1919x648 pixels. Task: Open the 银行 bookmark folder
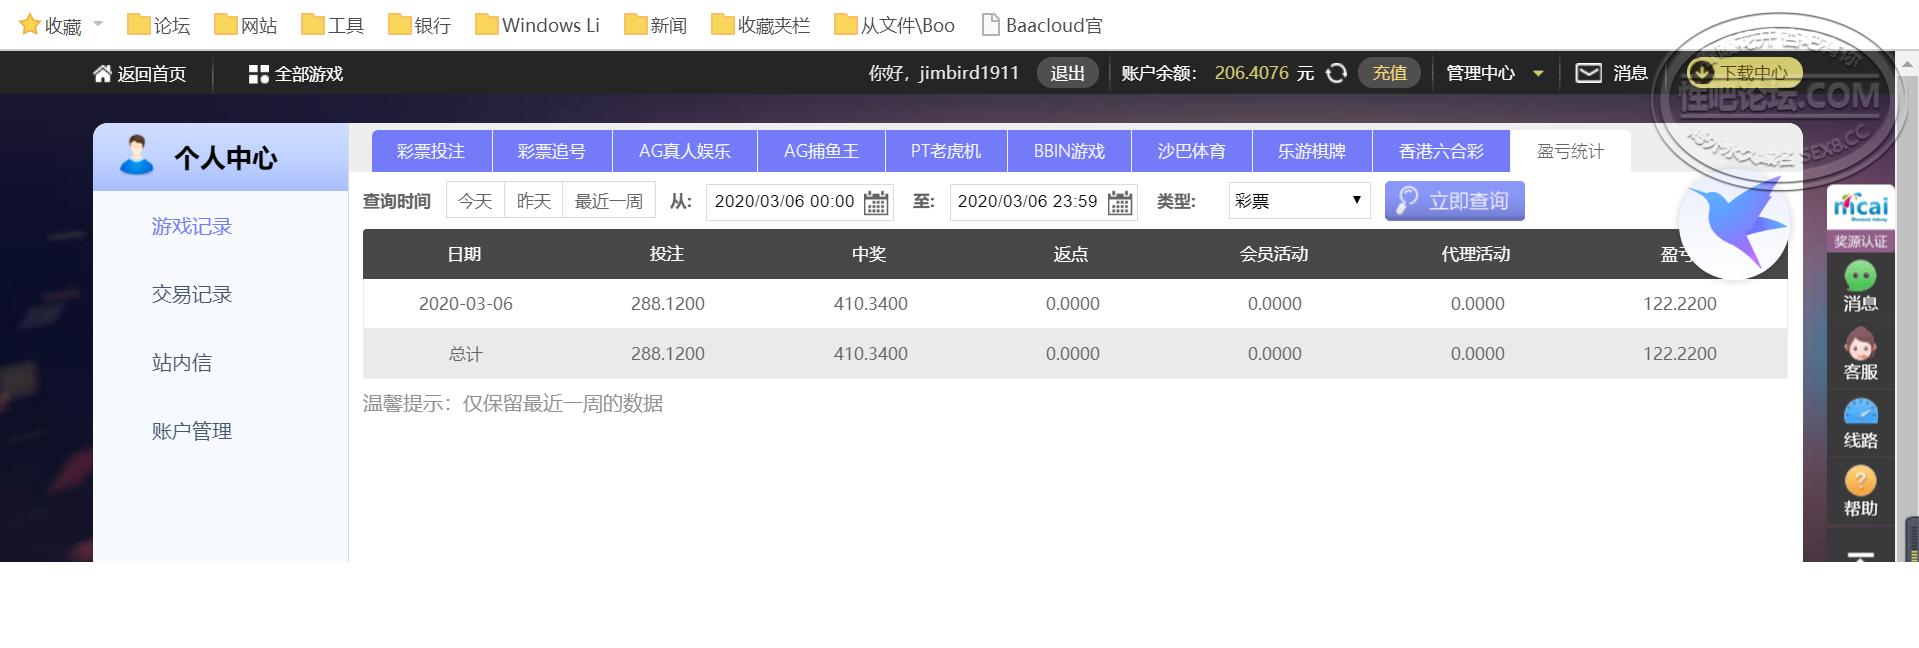click(x=420, y=25)
